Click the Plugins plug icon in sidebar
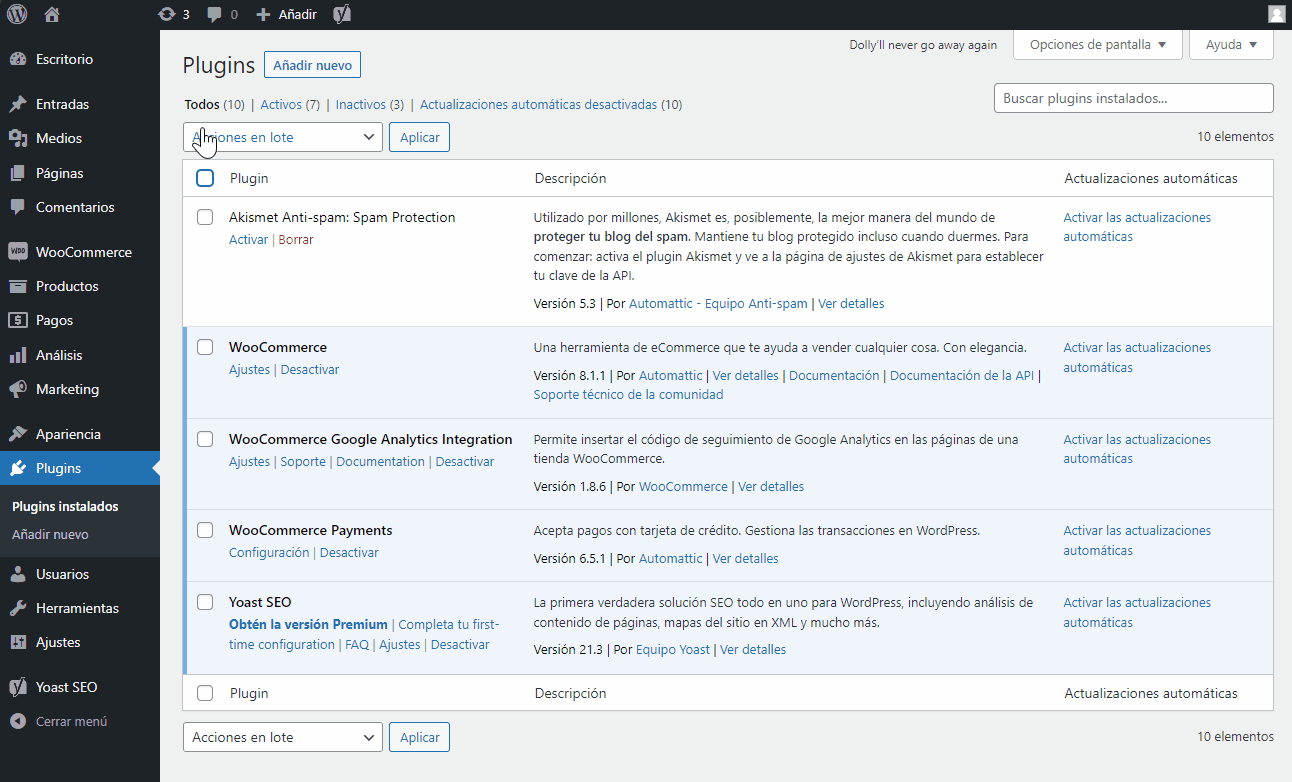This screenshot has width=1292, height=782. point(17,468)
